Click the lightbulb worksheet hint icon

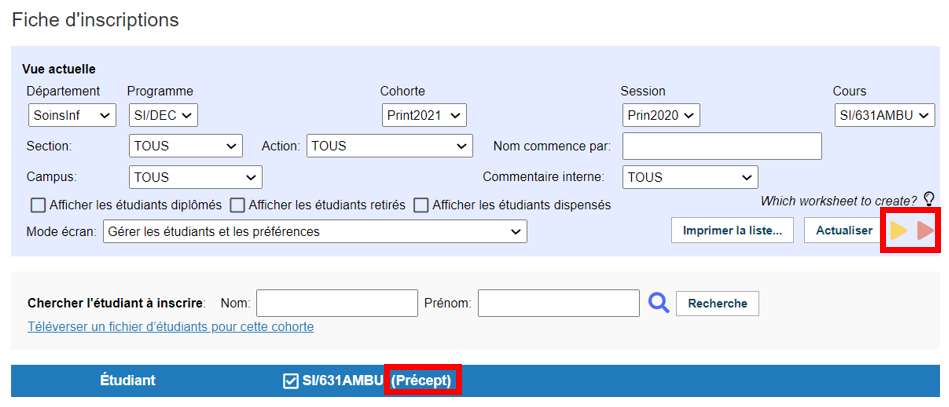pyautogui.click(x=929, y=199)
